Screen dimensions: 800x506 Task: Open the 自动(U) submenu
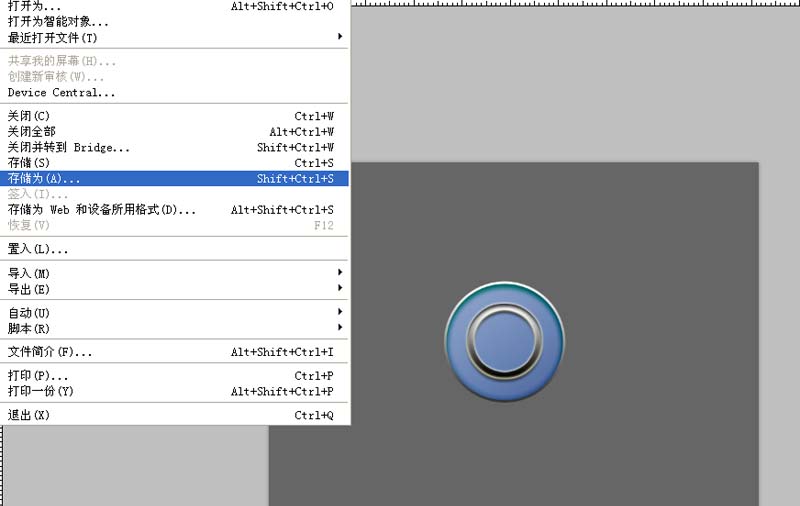pos(174,313)
